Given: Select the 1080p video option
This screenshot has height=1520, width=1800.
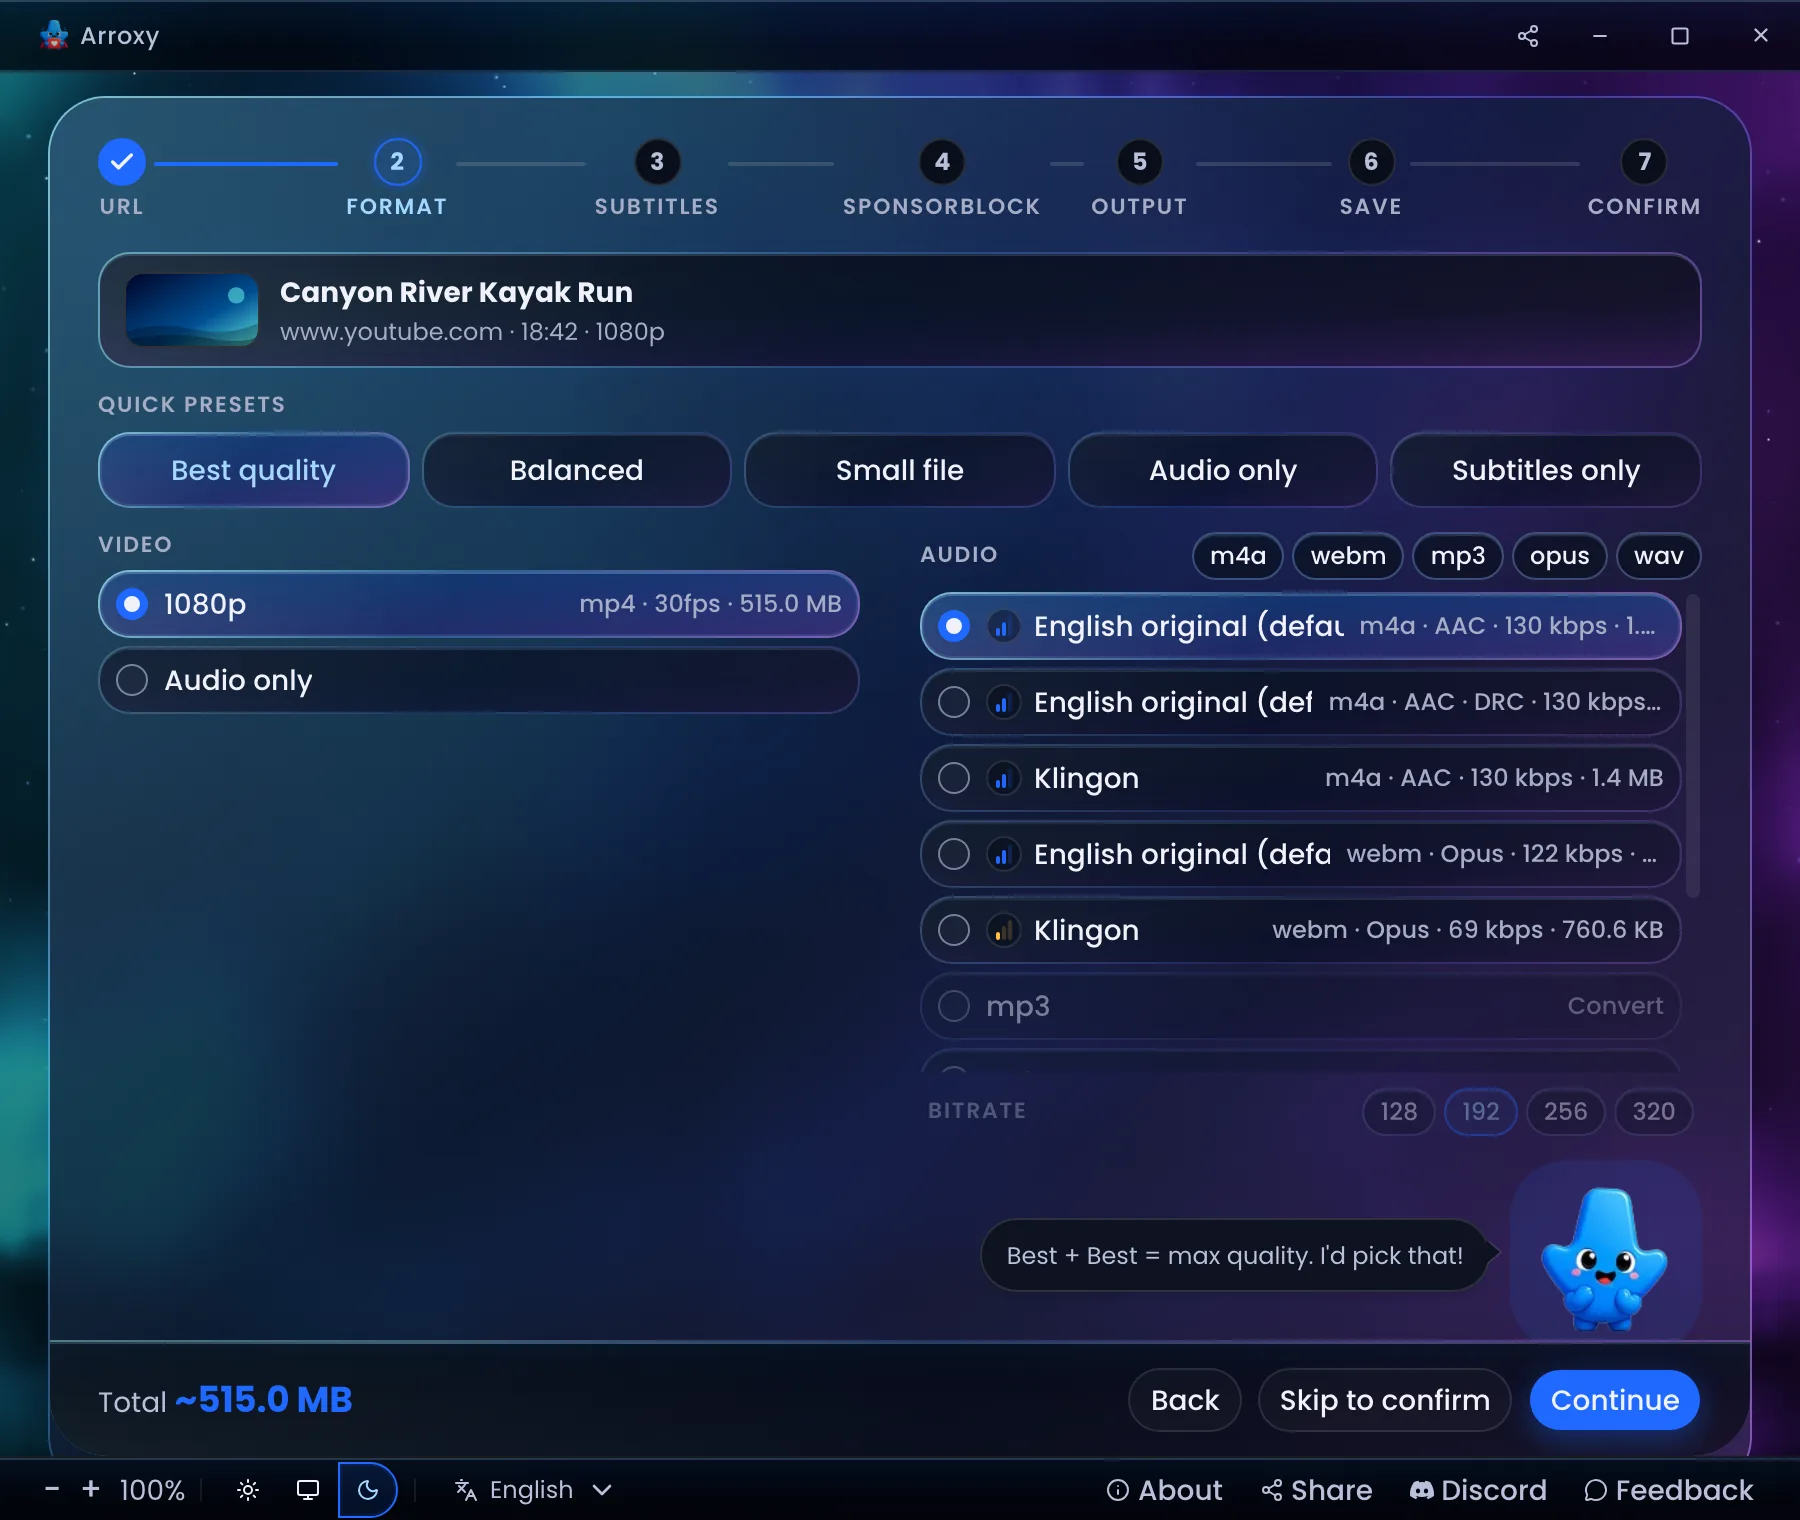Looking at the screenshot, I should coord(479,604).
